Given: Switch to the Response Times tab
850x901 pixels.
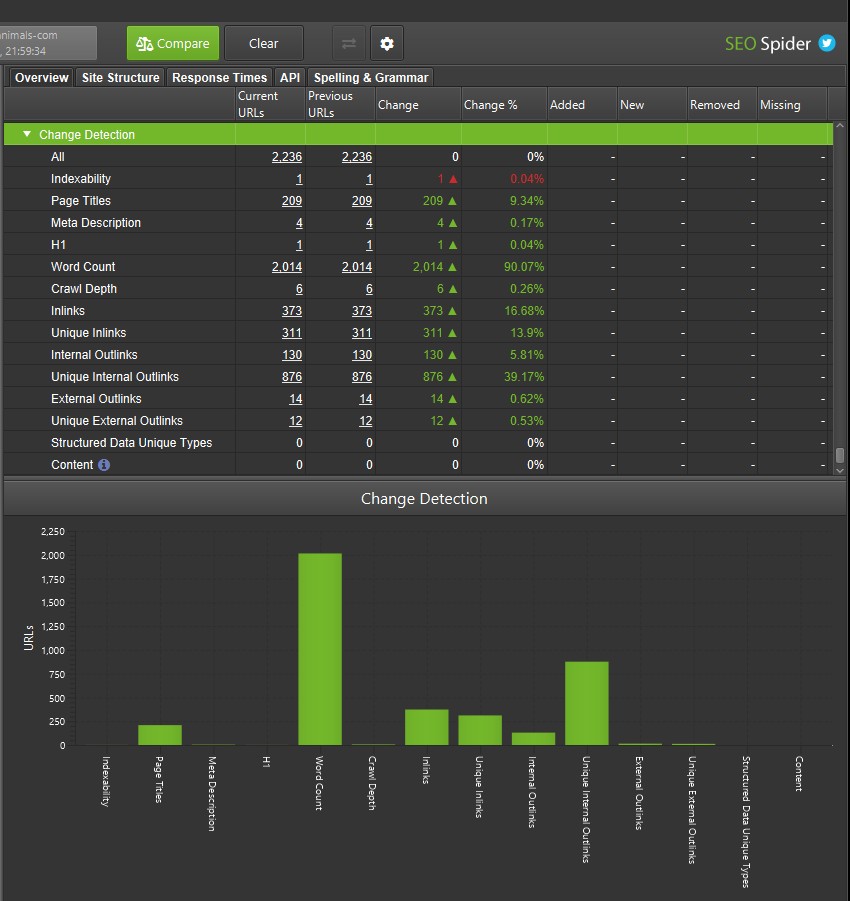Looking at the screenshot, I should [219, 77].
